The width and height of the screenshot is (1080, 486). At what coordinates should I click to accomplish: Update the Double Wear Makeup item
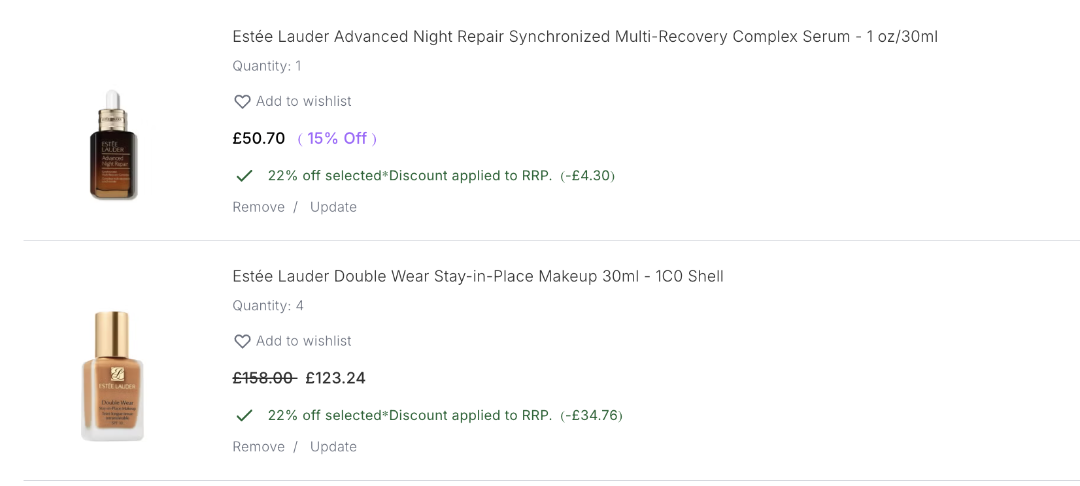333,447
